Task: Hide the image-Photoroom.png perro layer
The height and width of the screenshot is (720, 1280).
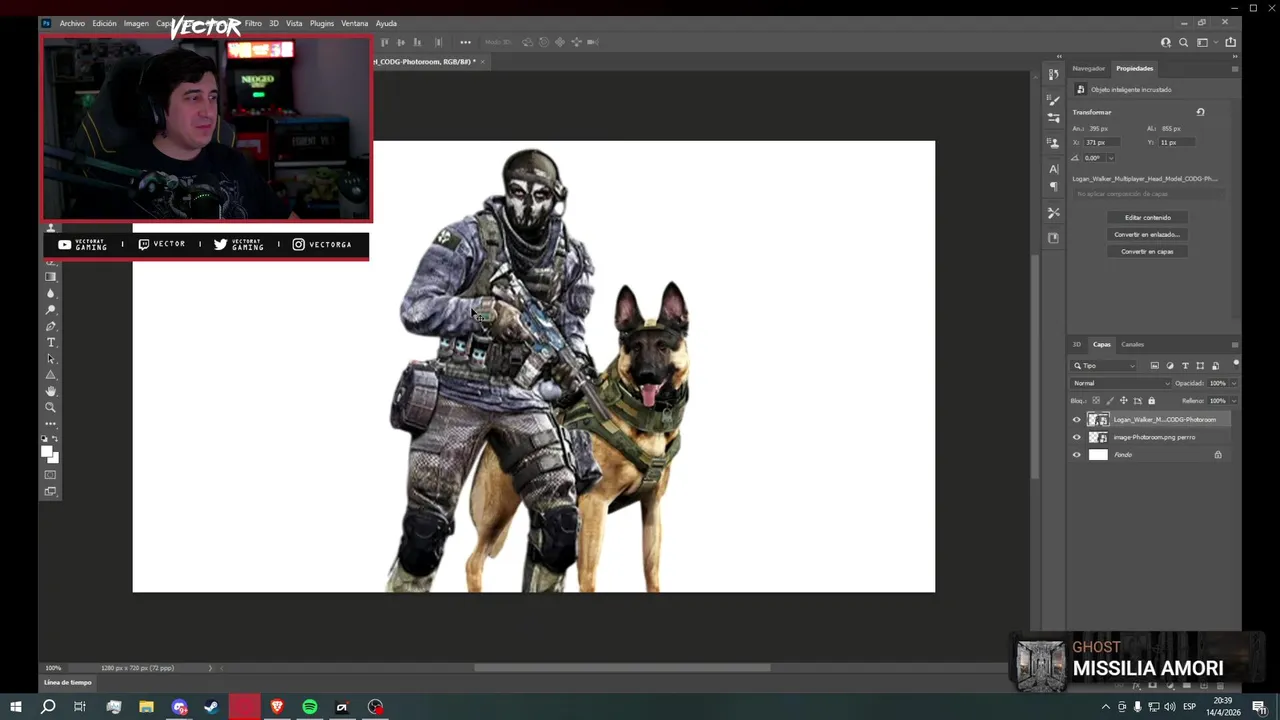Action: [x=1077, y=437]
